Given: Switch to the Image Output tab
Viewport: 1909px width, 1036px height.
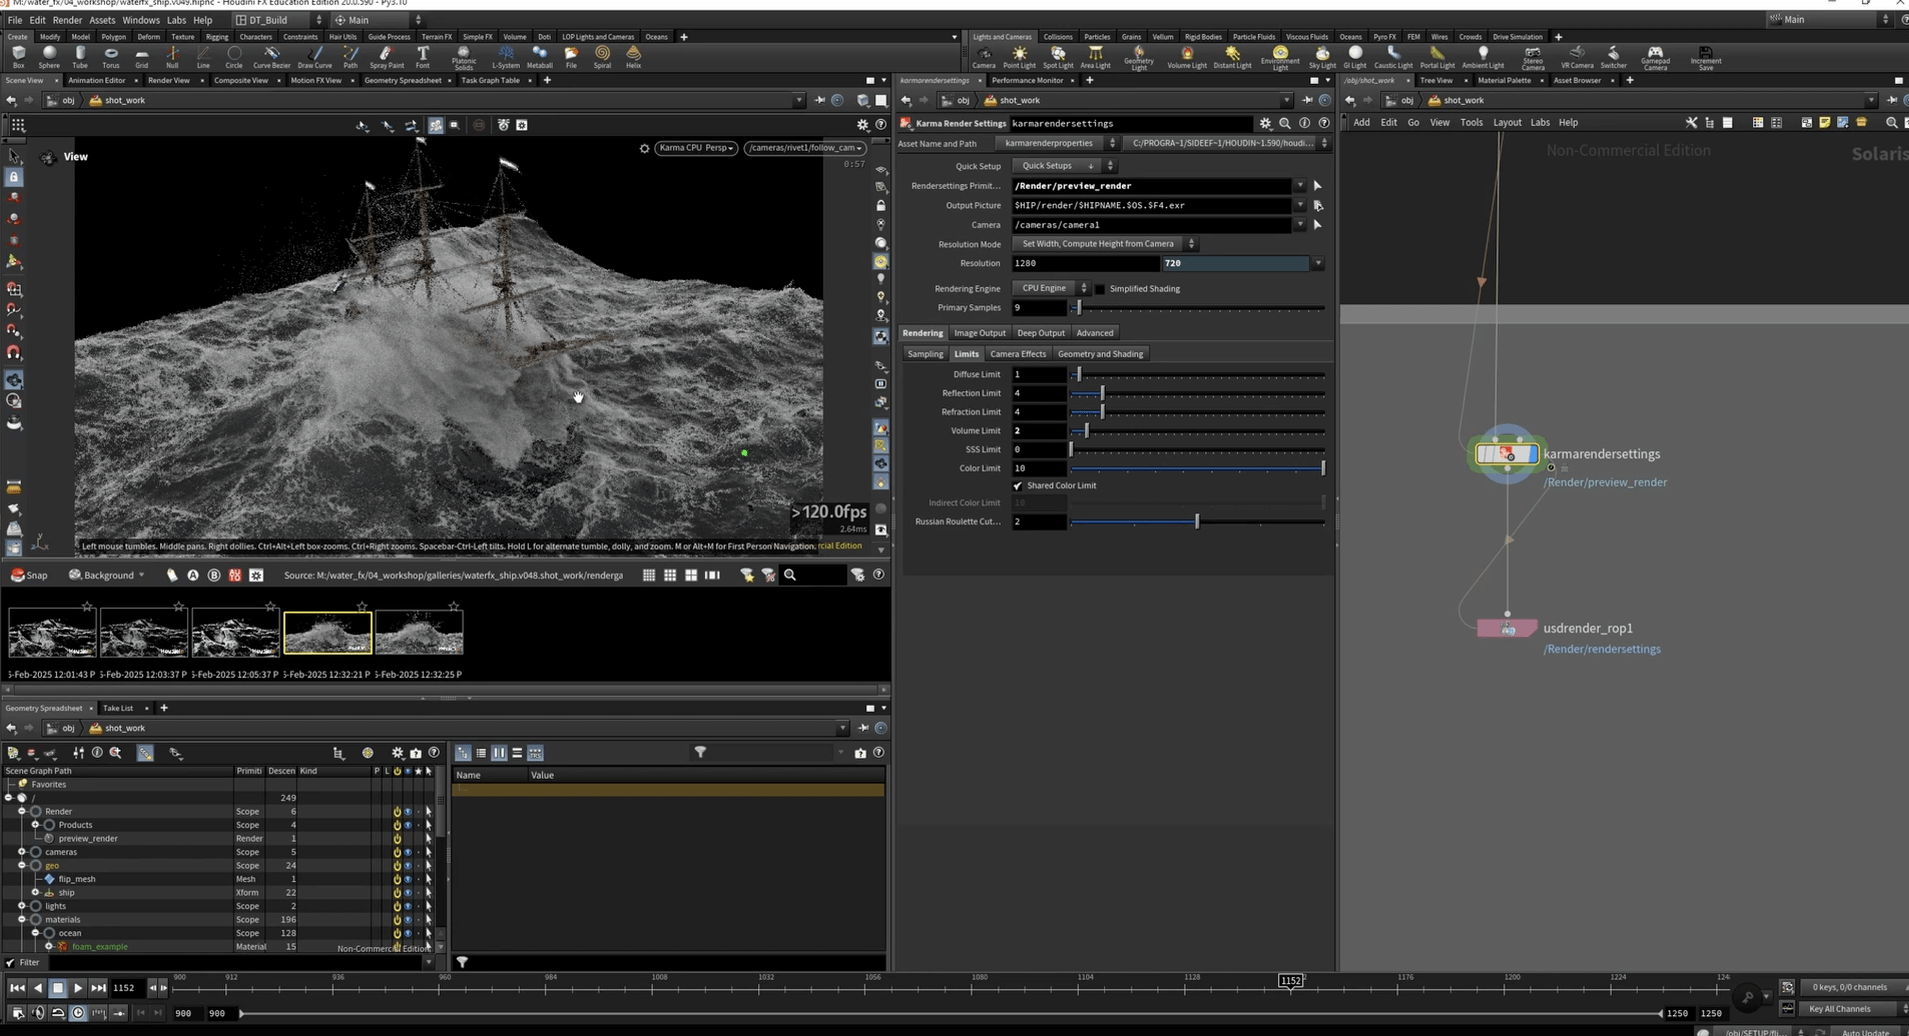Looking at the screenshot, I should coord(979,333).
